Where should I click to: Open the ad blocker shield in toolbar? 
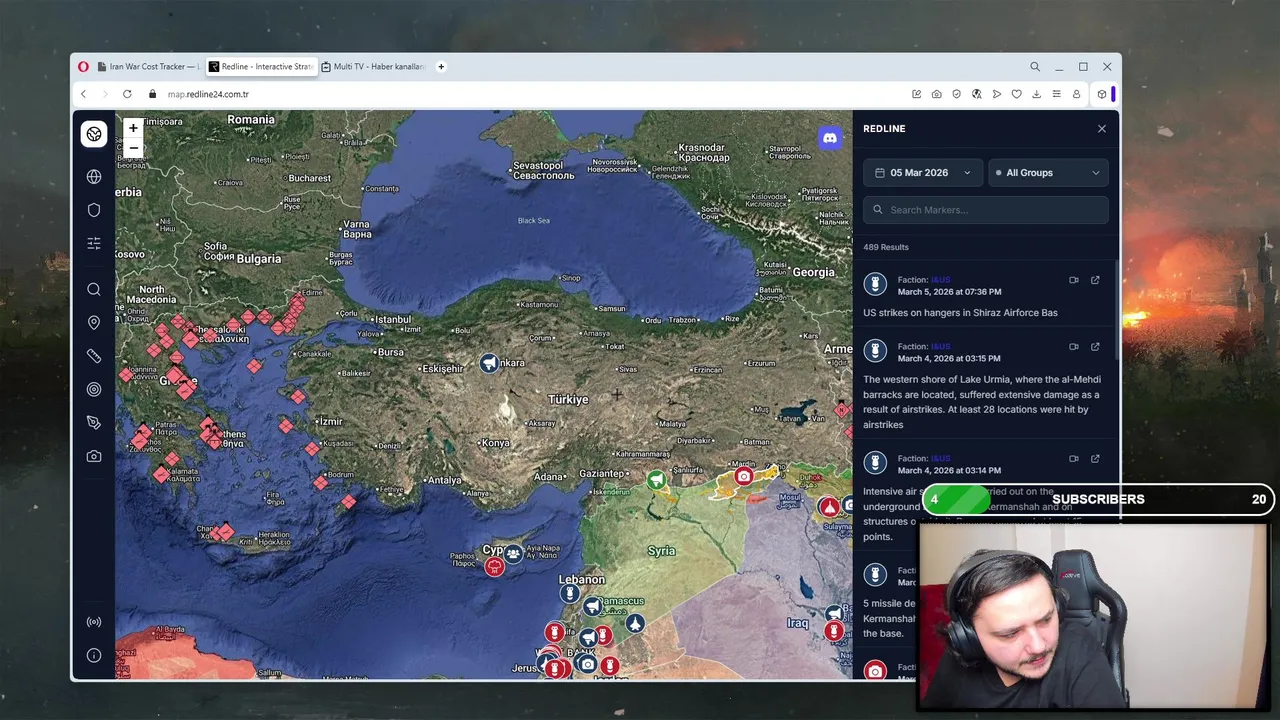(956, 94)
